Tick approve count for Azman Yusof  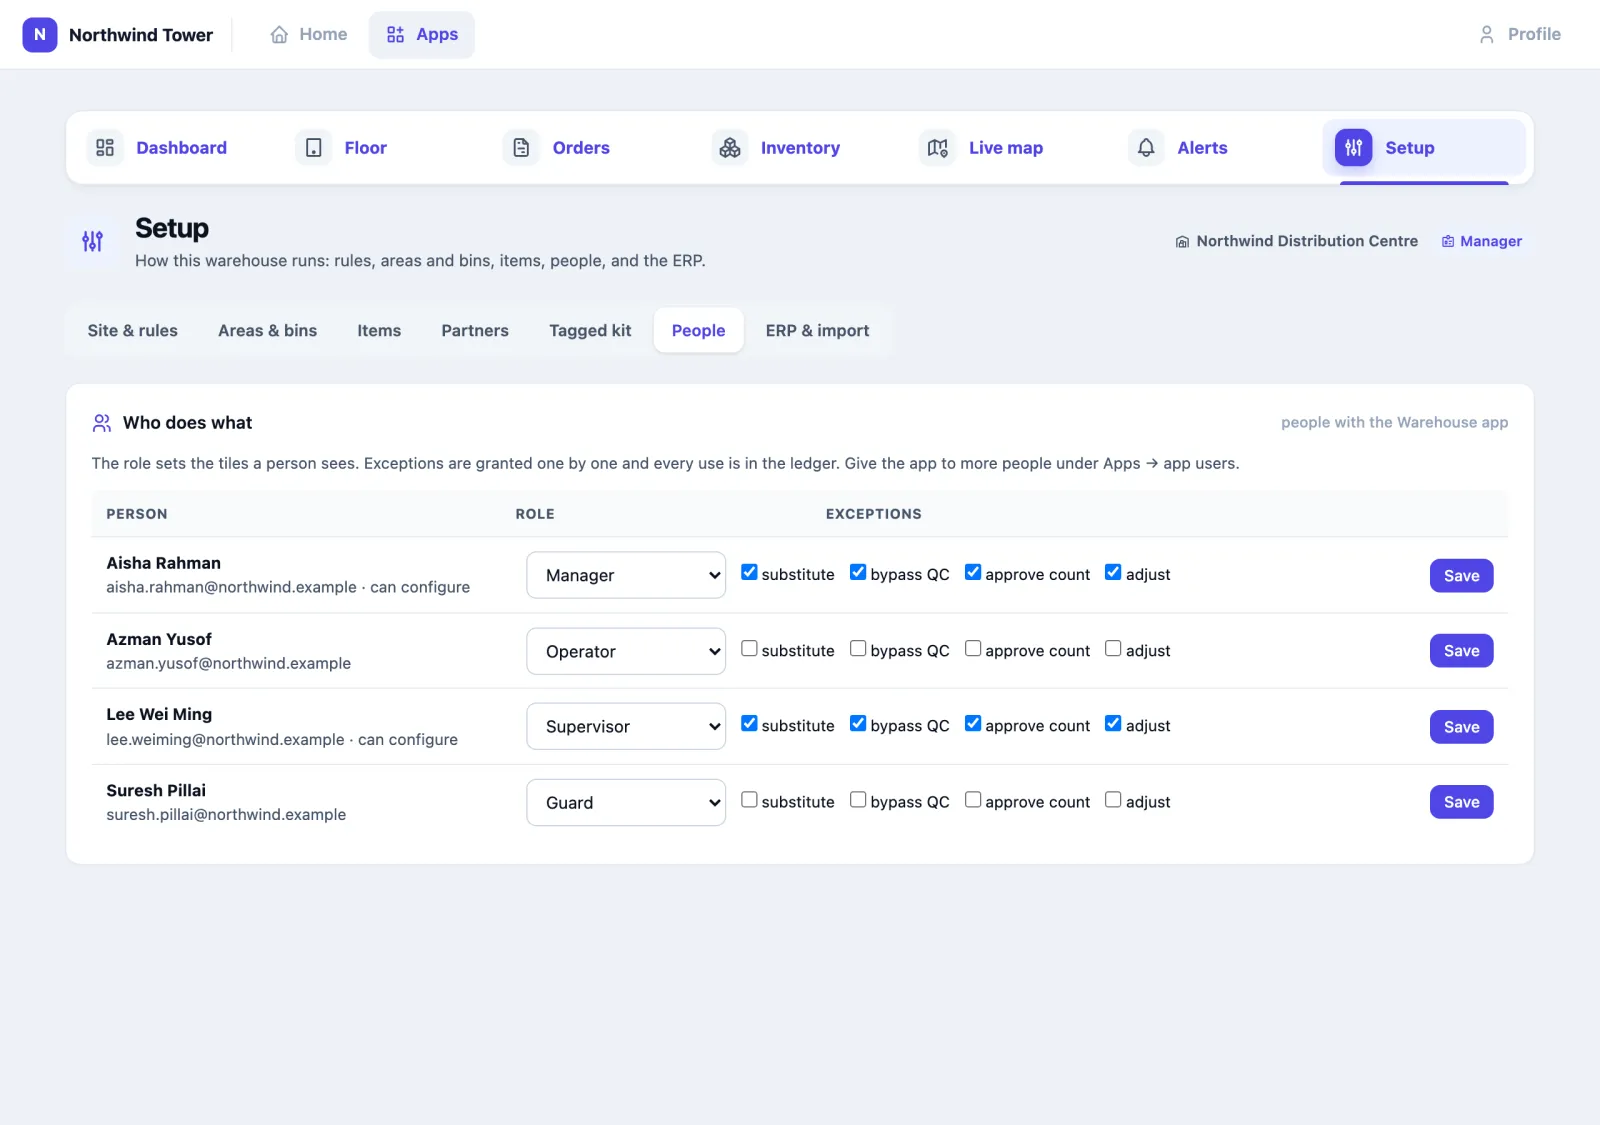tap(973, 648)
